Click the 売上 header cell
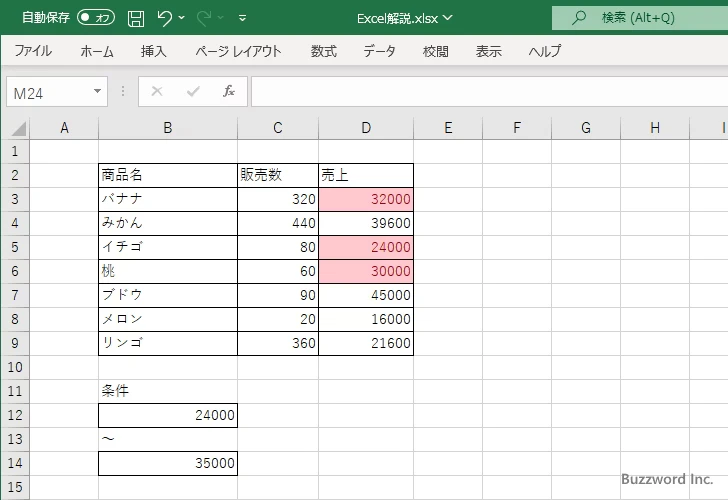This screenshot has height=500, width=728. coord(366,175)
